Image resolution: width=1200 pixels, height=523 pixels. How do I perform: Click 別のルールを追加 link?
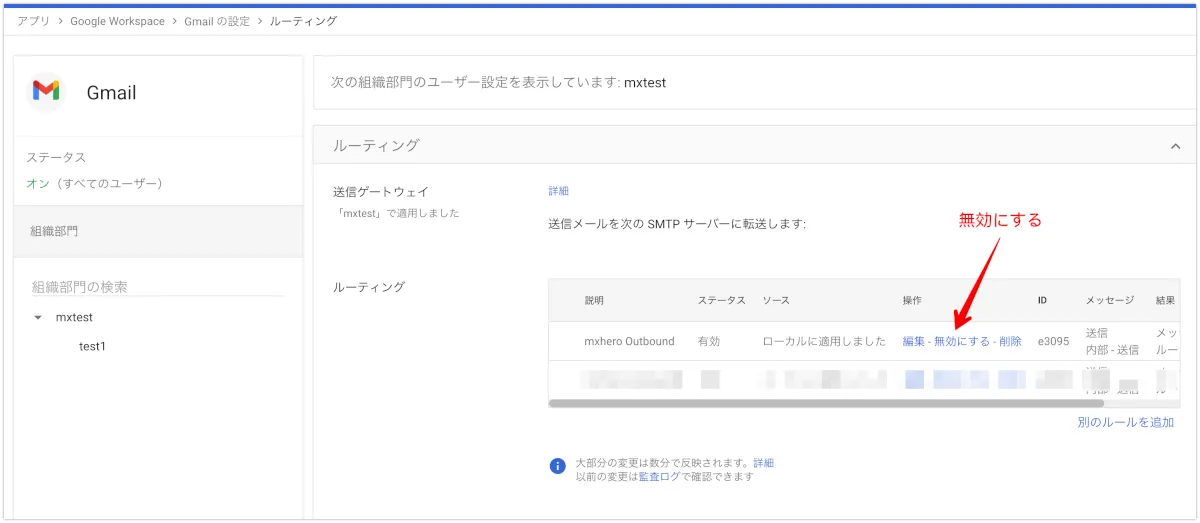(1126, 422)
